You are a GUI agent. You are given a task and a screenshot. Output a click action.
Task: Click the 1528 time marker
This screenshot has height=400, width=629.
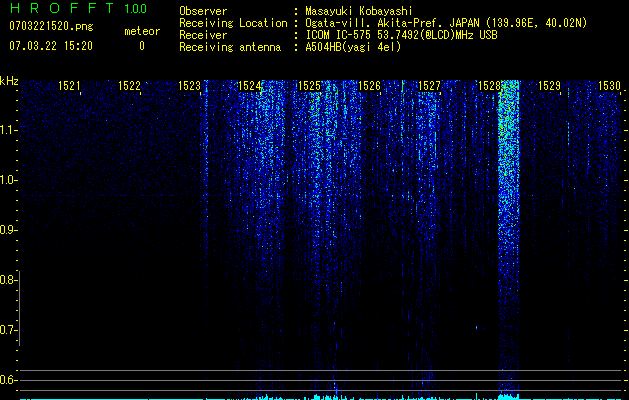(489, 85)
